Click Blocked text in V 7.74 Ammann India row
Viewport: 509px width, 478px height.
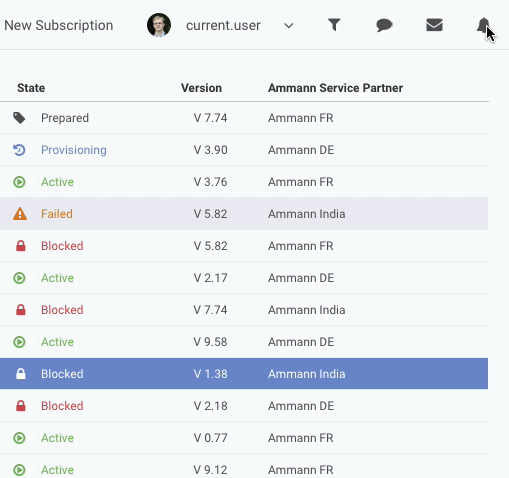click(x=62, y=310)
